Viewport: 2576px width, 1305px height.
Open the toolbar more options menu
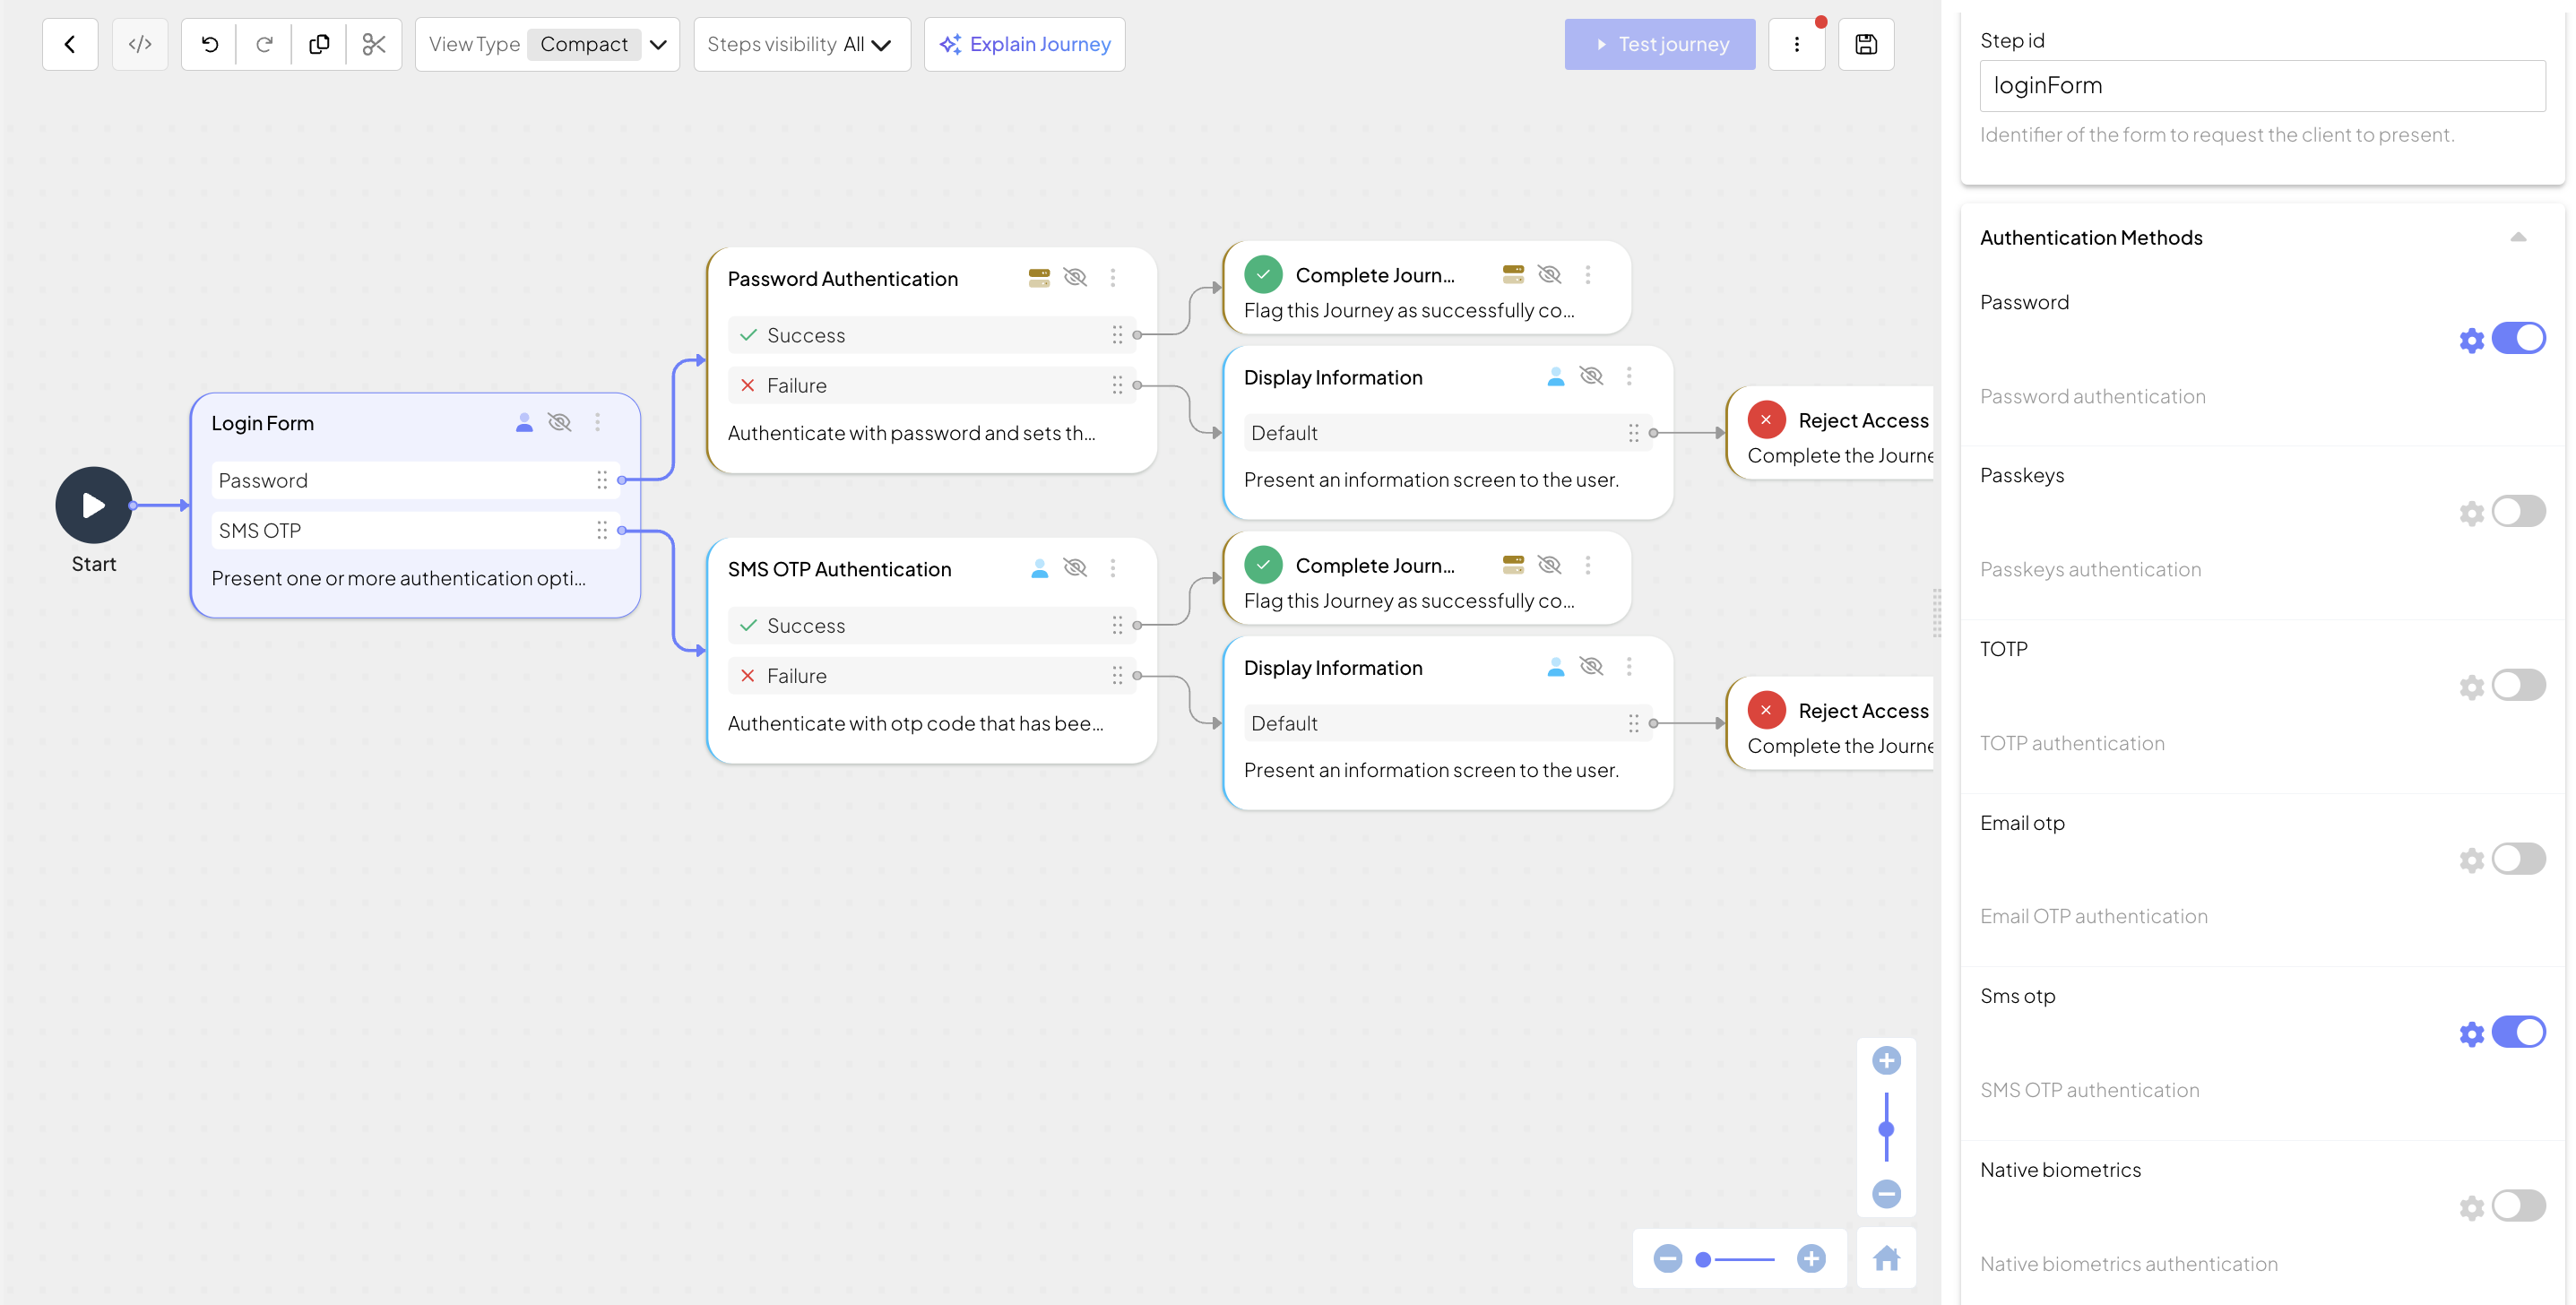(1796, 44)
